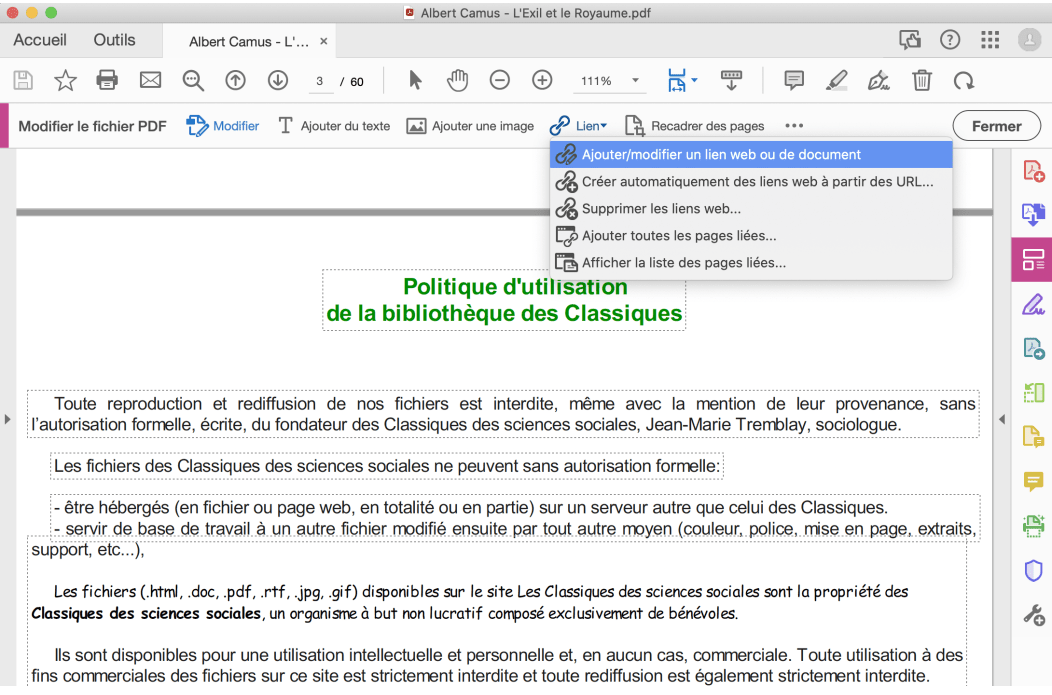Open the text search magnifier icon
1052x695 pixels.
pos(193,81)
